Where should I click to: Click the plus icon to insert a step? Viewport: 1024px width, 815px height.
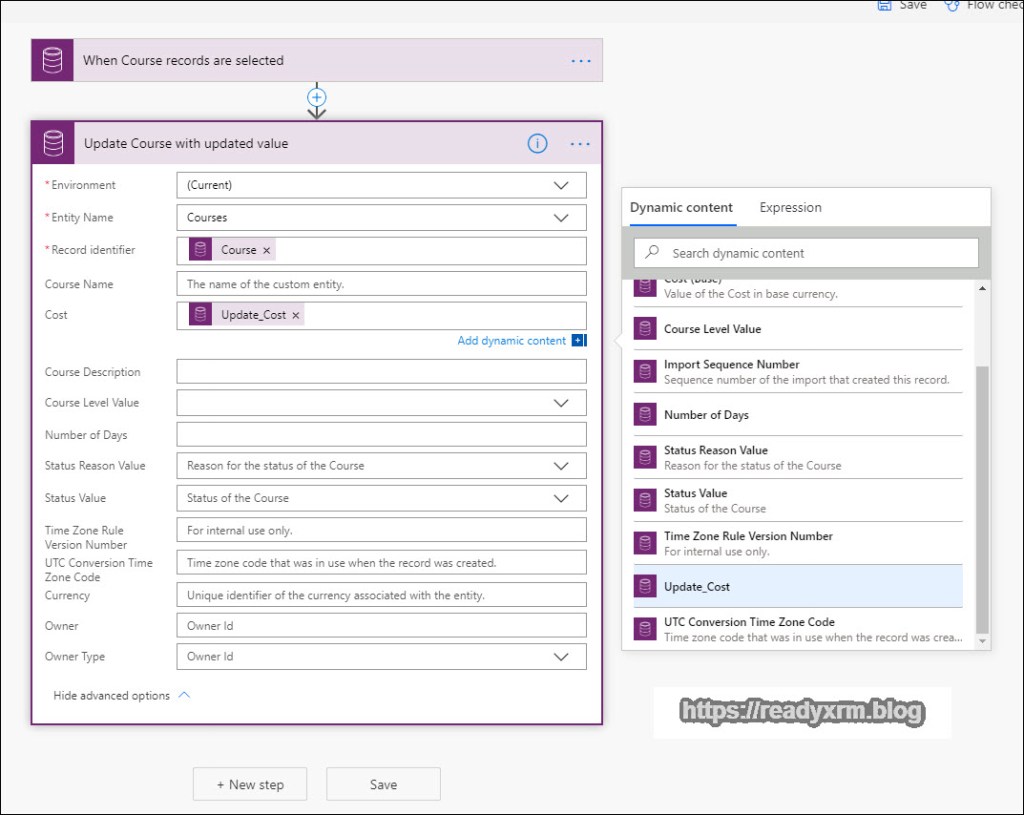click(x=317, y=97)
